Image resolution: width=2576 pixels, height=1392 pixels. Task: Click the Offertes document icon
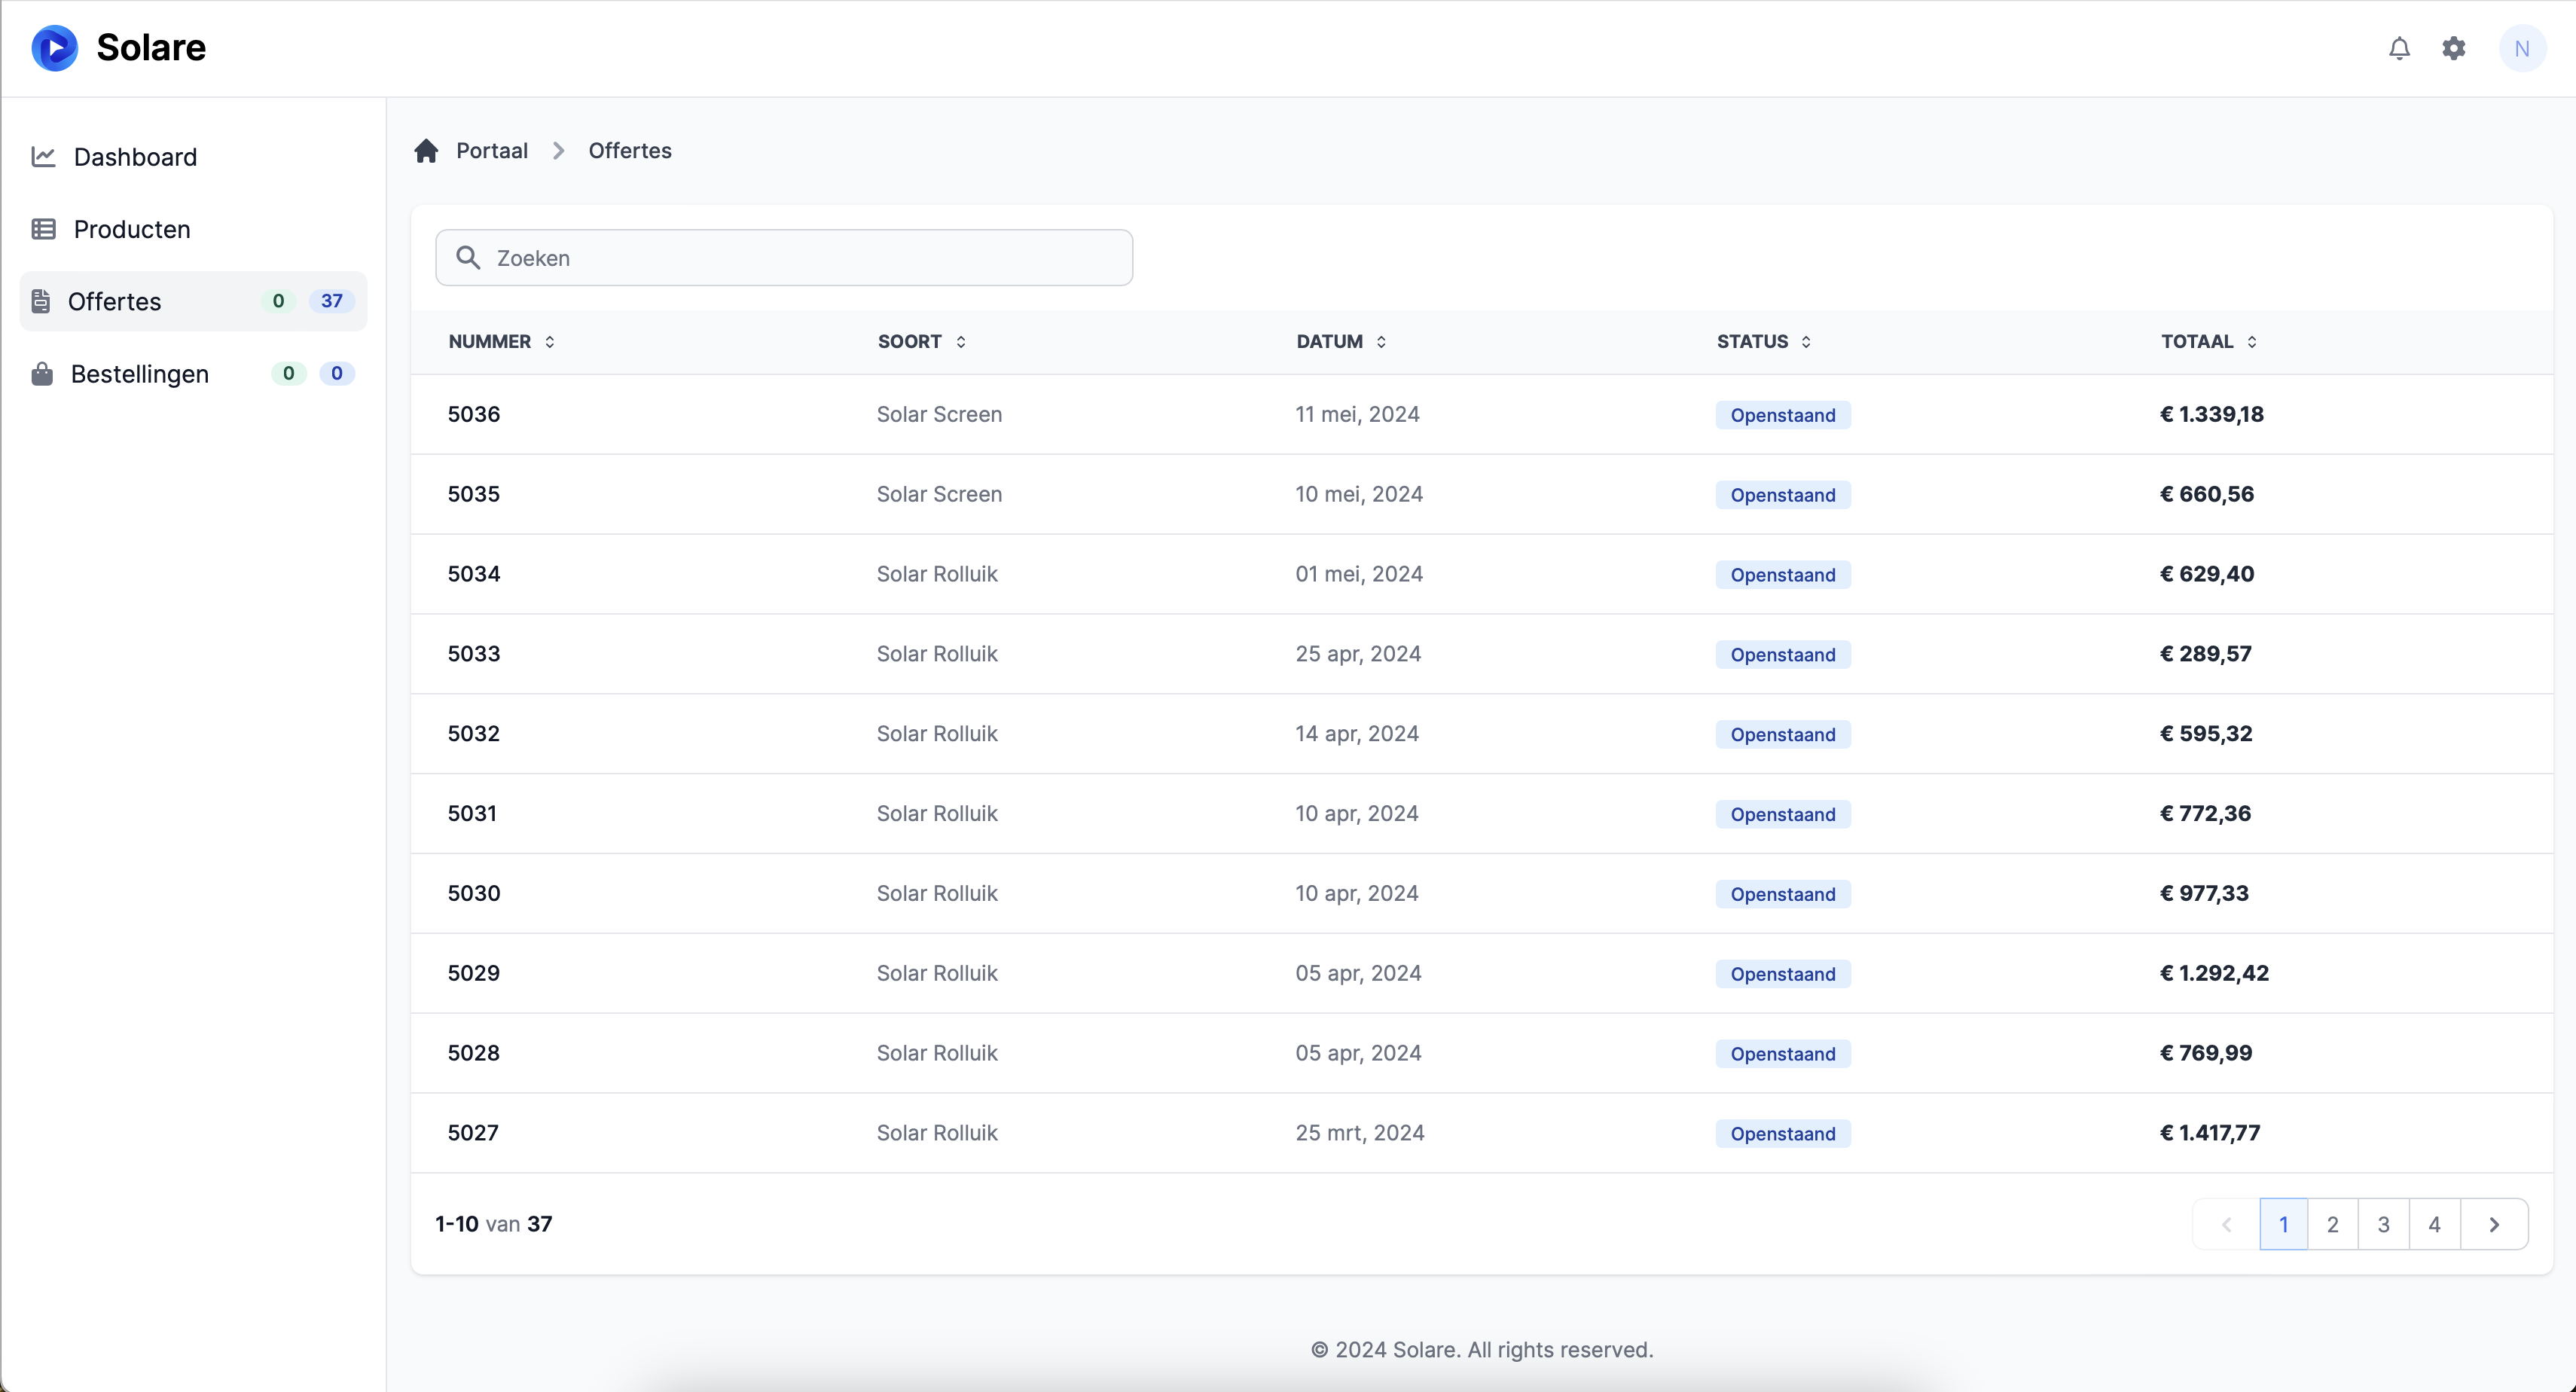pyautogui.click(x=41, y=301)
